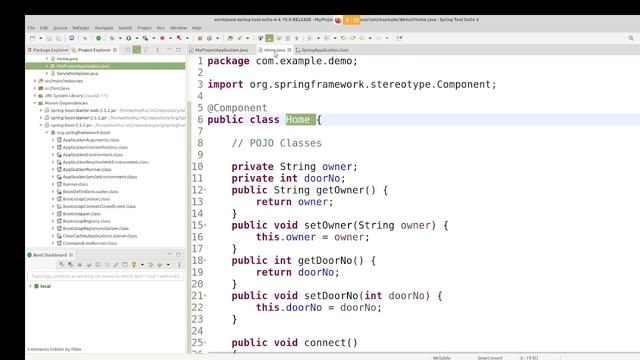Open the Source menu

coord(60,28)
